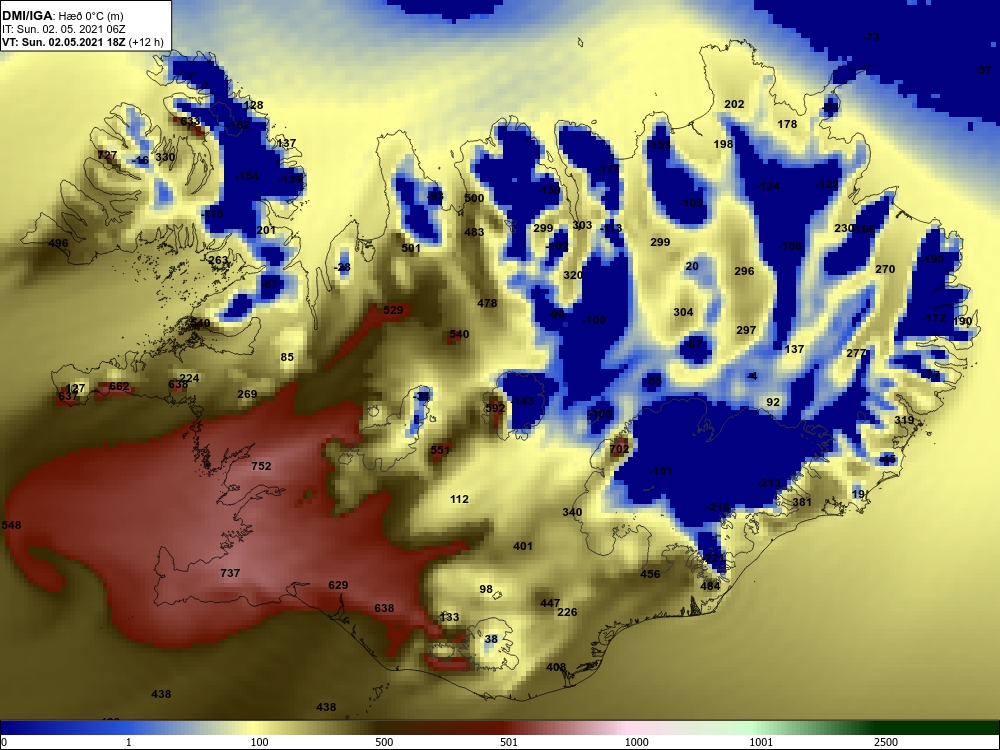Click the 201 height label
The image size is (1000, 750).
pyautogui.click(x=266, y=230)
